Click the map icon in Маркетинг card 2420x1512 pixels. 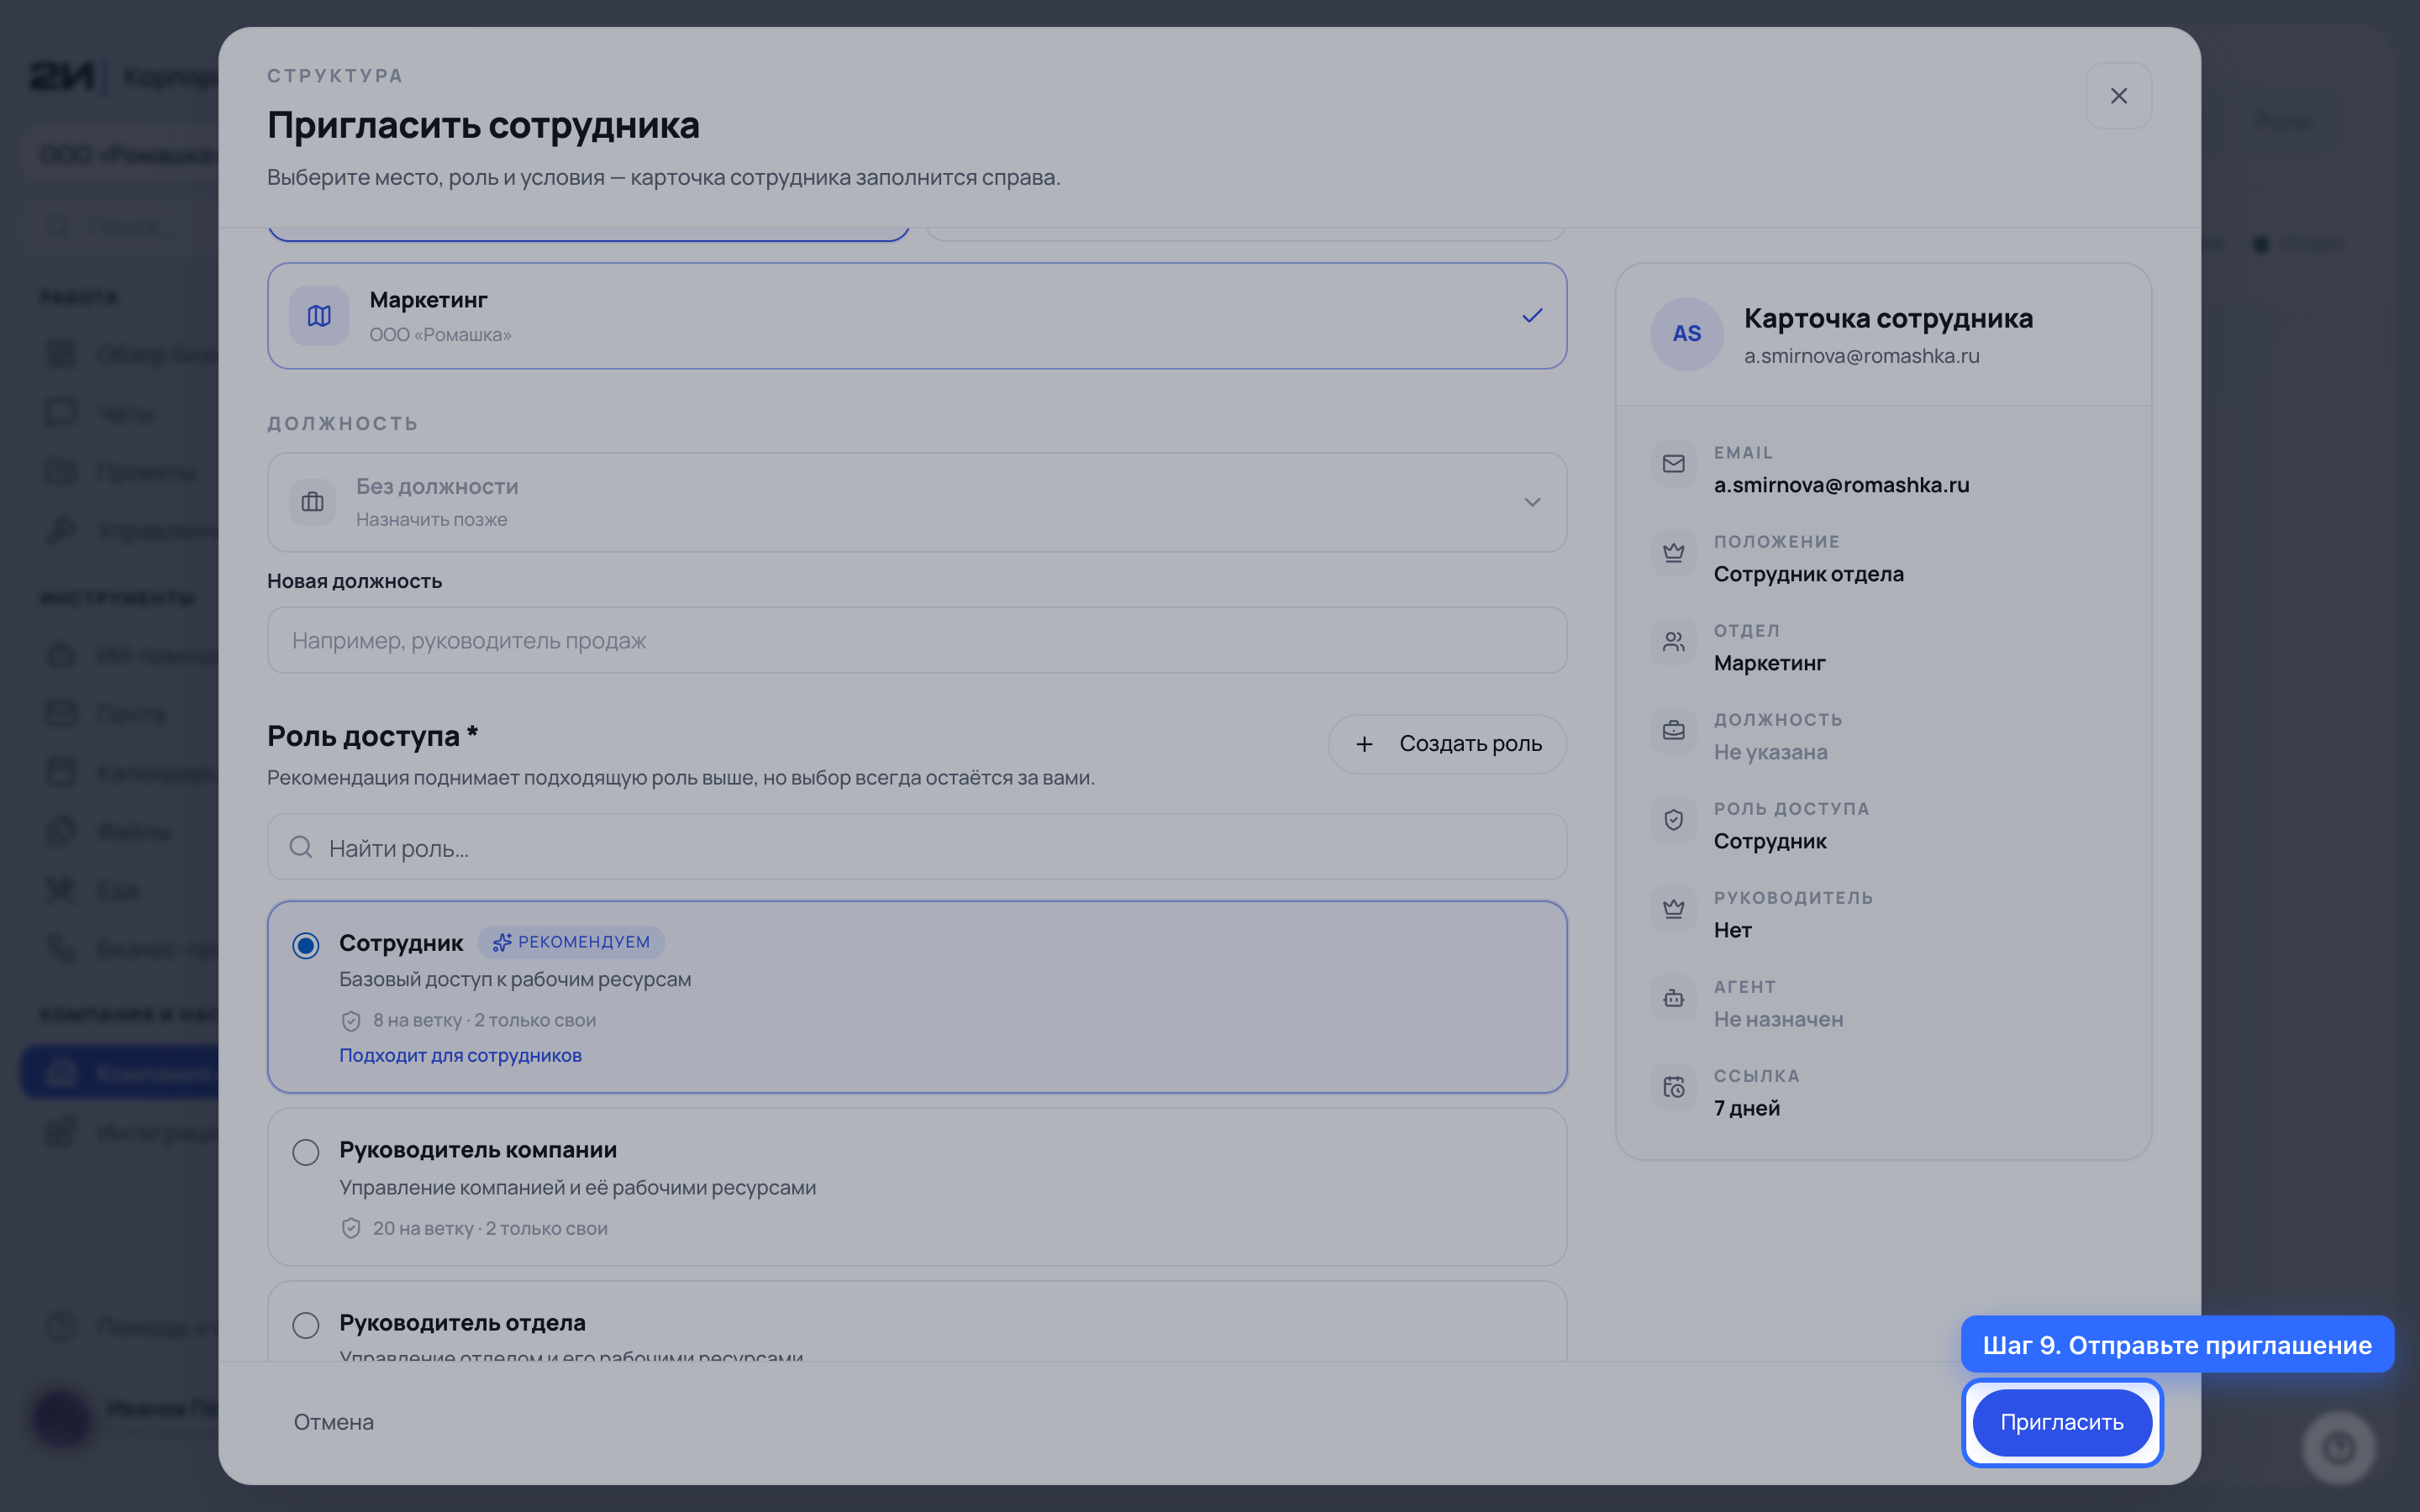click(x=319, y=316)
